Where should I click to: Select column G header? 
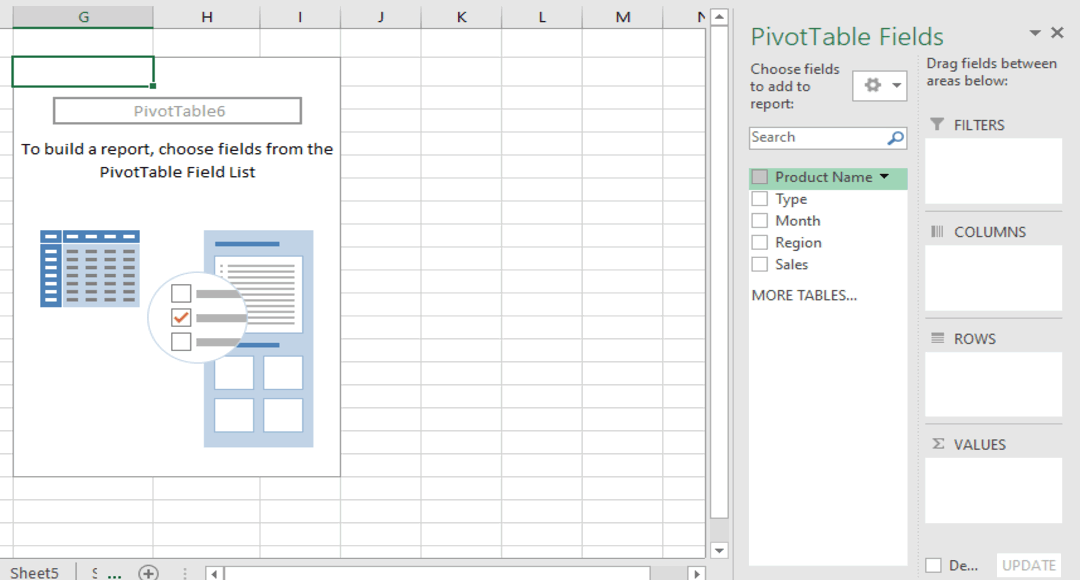82,17
